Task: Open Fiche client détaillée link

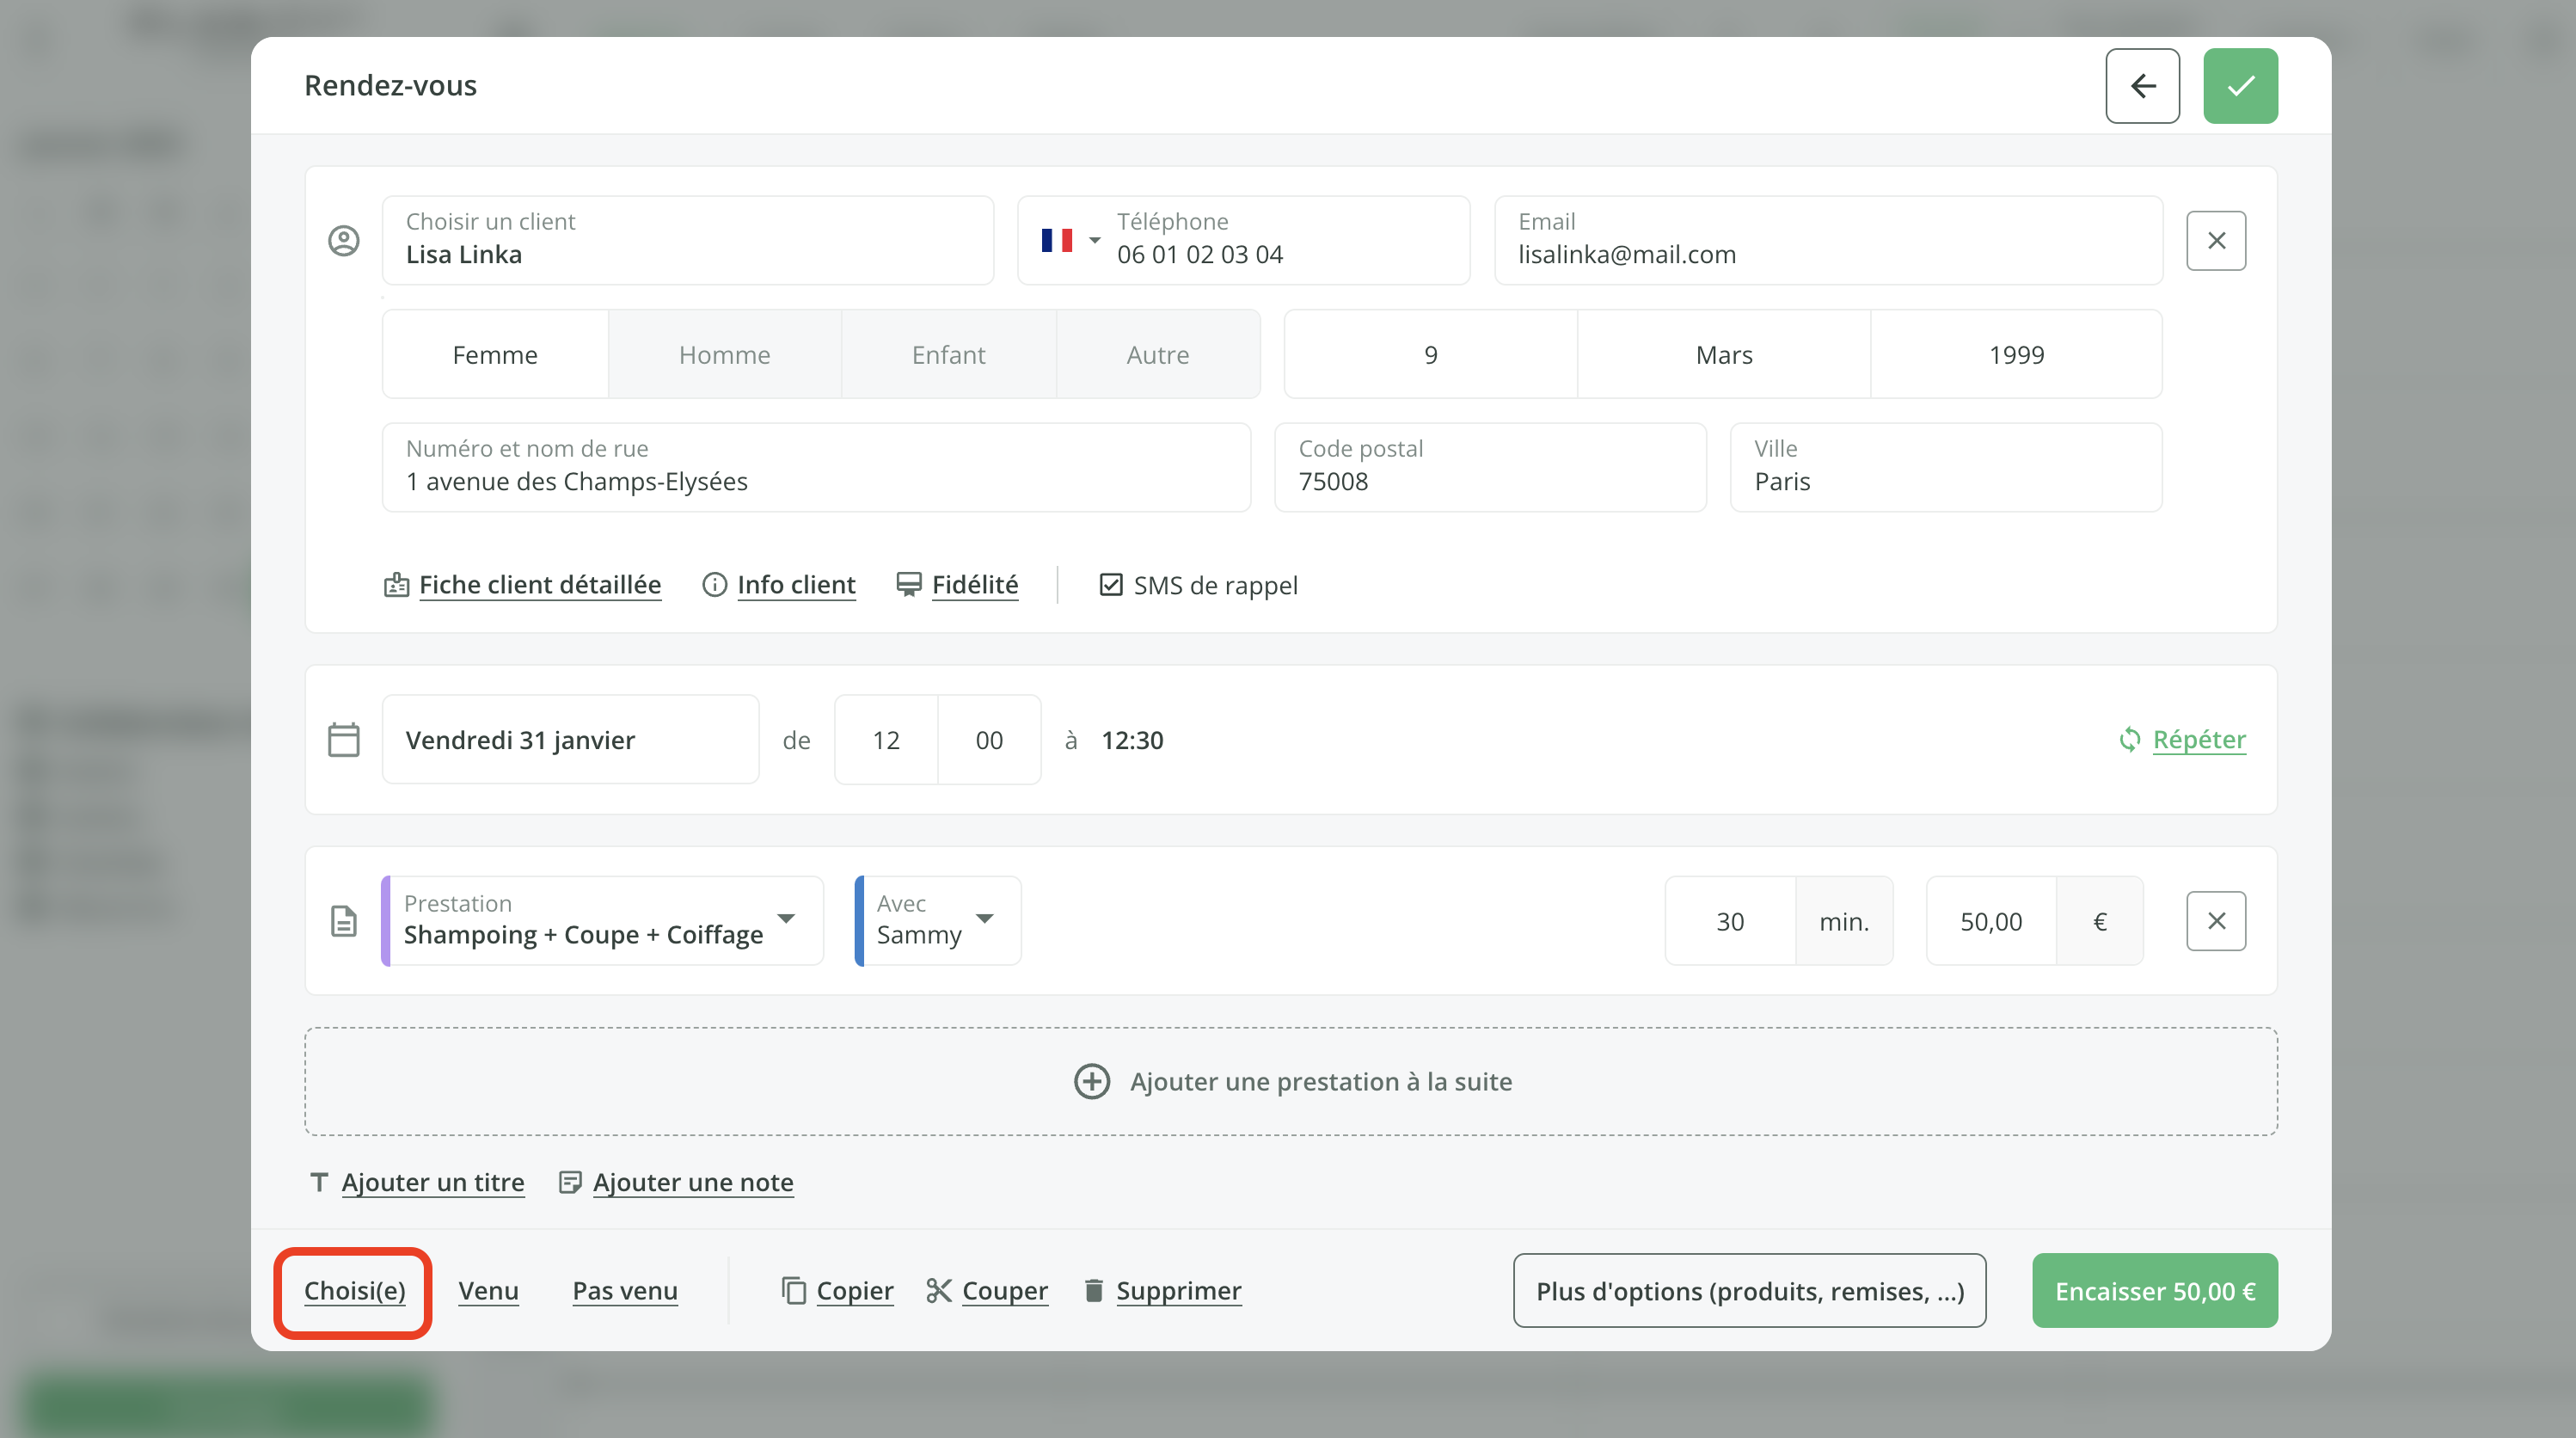Action: (x=539, y=585)
